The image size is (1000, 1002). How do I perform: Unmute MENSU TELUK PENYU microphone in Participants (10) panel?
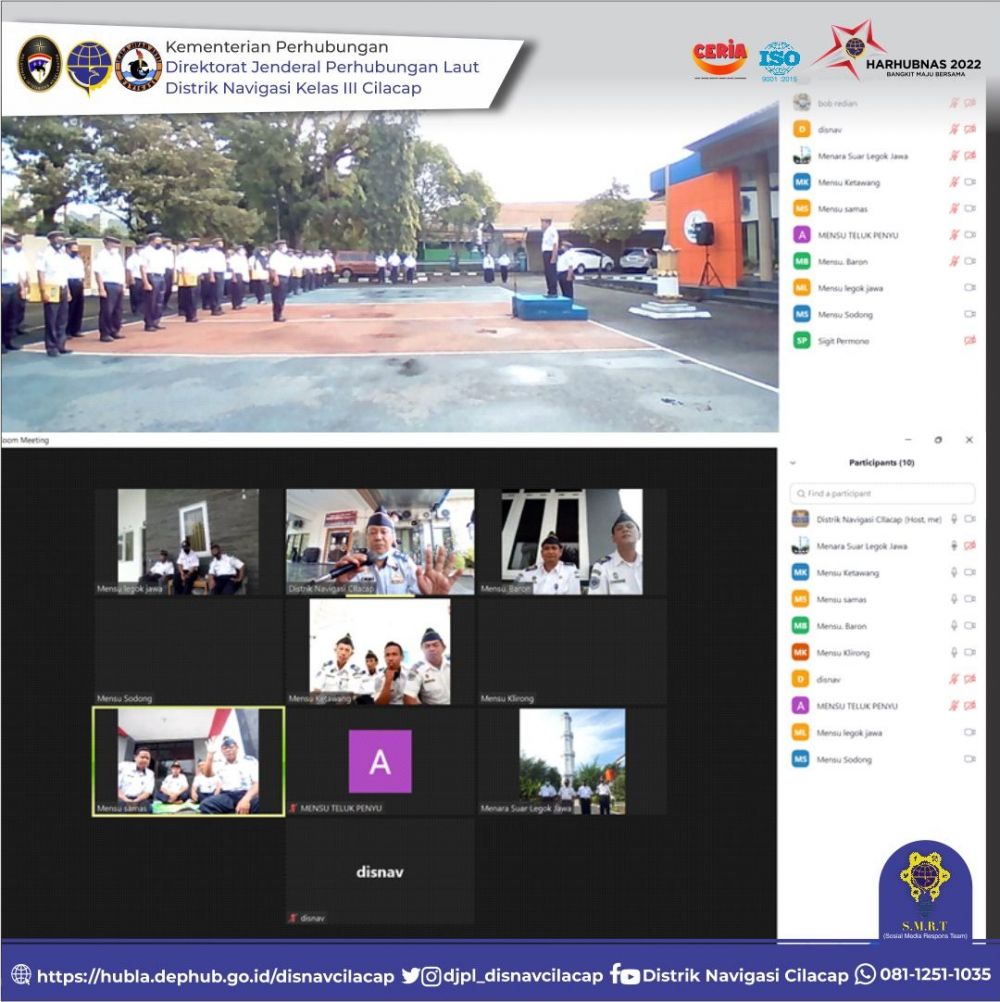click(954, 705)
